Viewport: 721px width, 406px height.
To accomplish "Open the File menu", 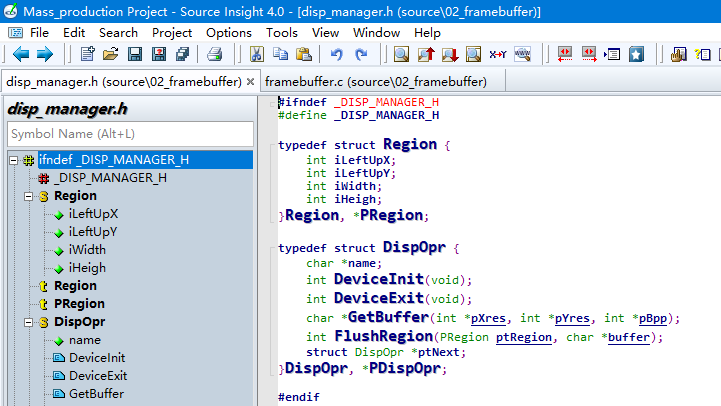I will pos(39,33).
